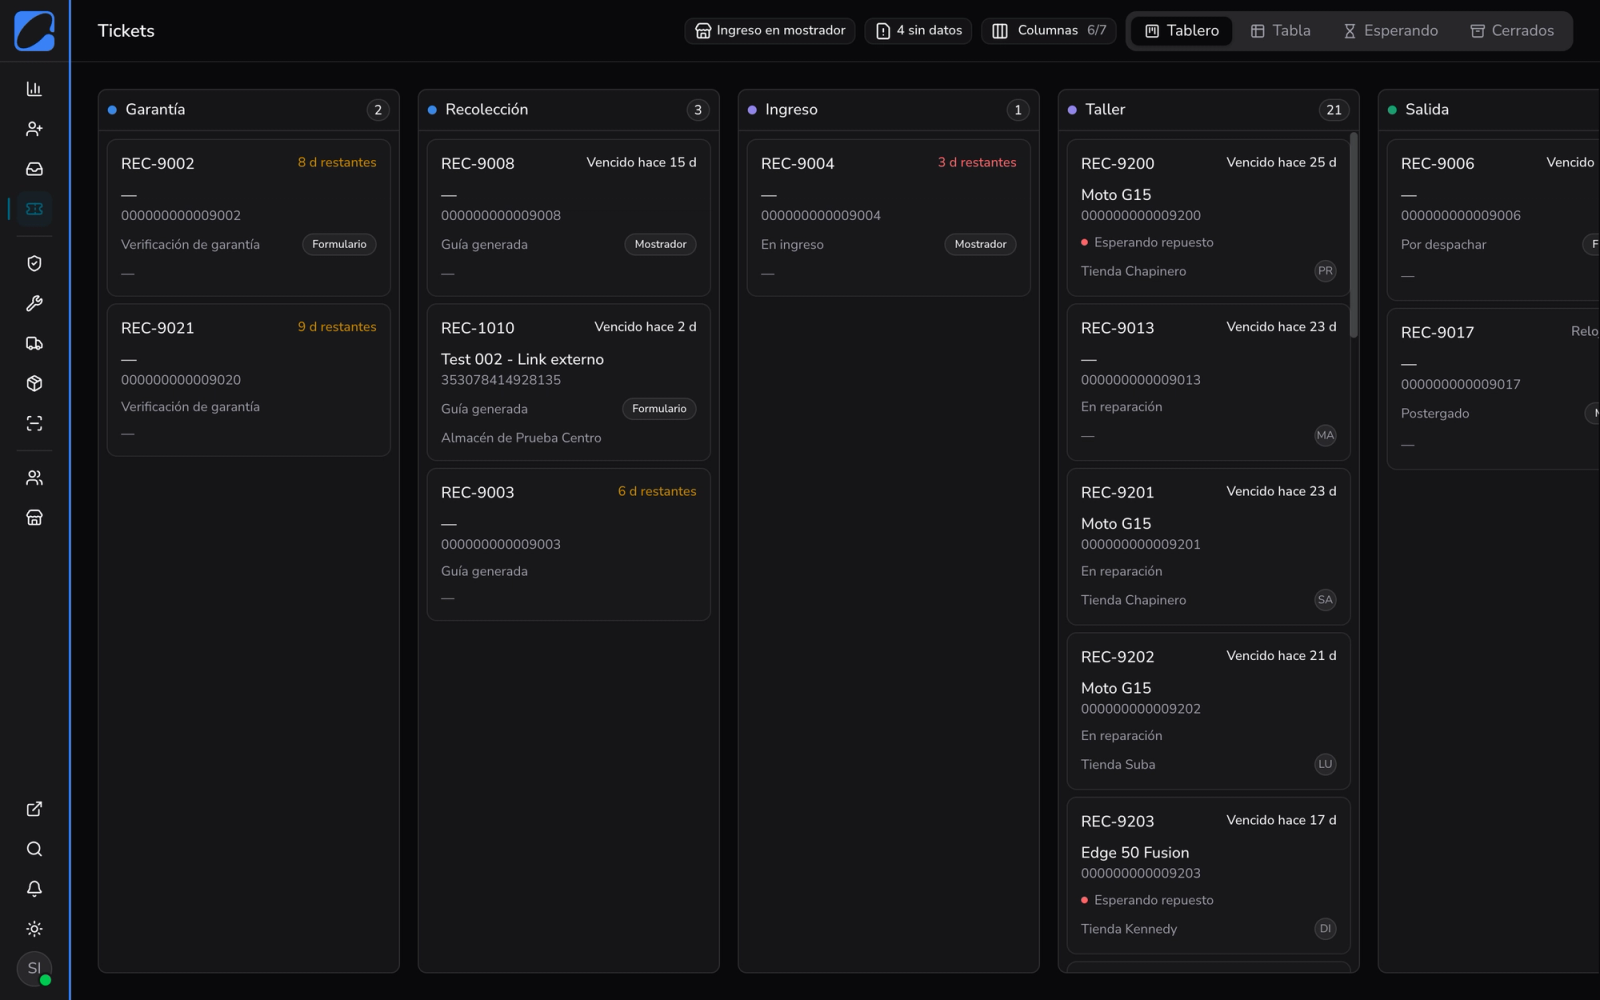The width and height of the screenshot is (1600, 1000).
Task: Open ticket card REC-9002
Action: click(x=249, y=217)
